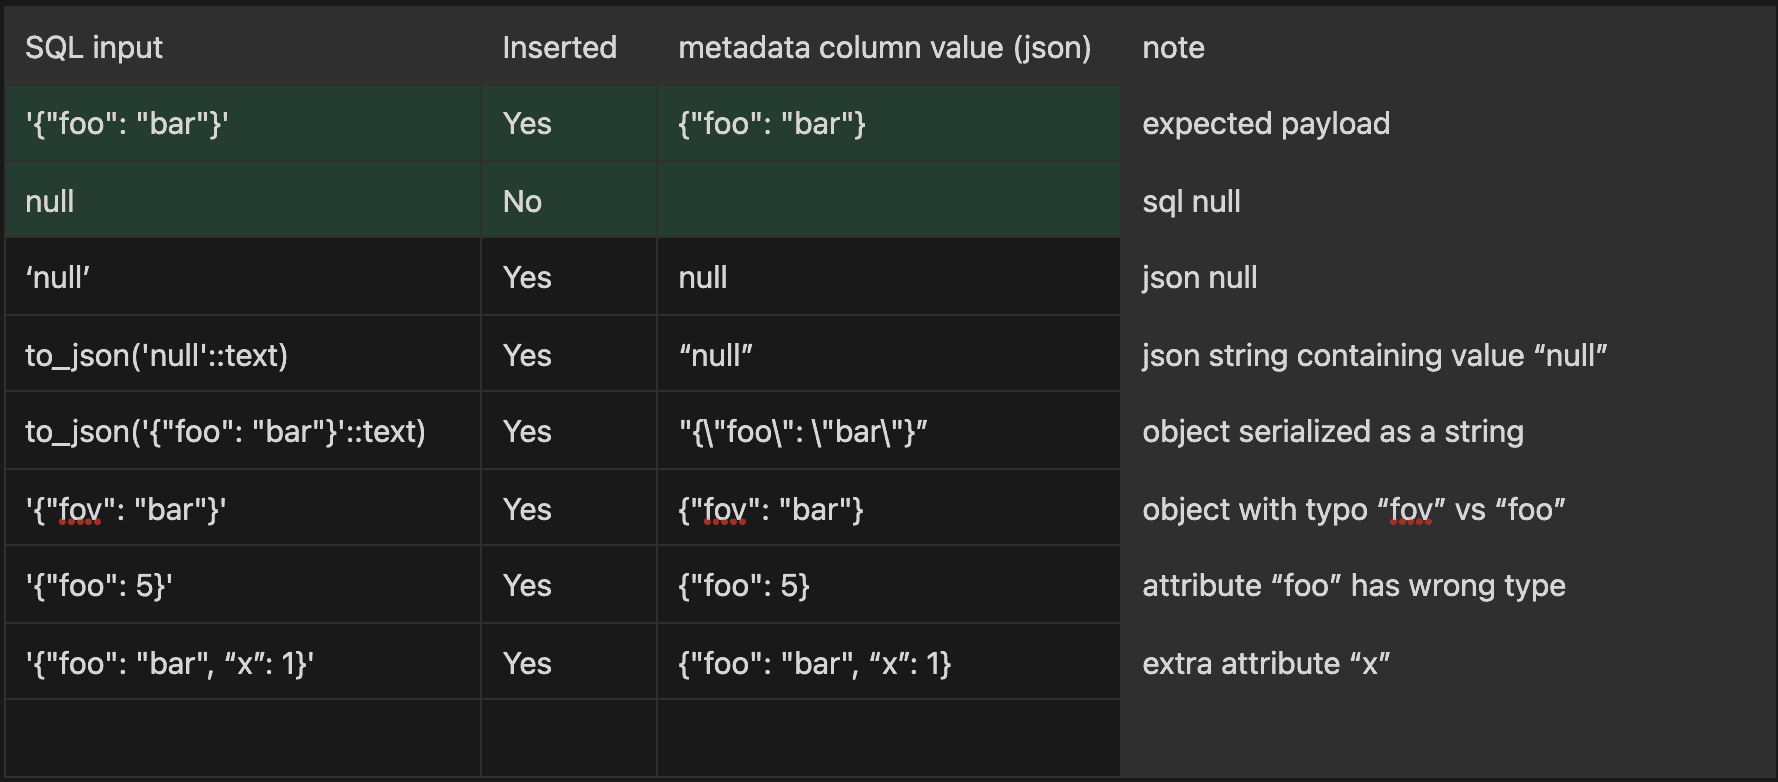1778x782 pixels.
Task: Click the empty SQL input cell in last row
Action: tap(242, 738)
